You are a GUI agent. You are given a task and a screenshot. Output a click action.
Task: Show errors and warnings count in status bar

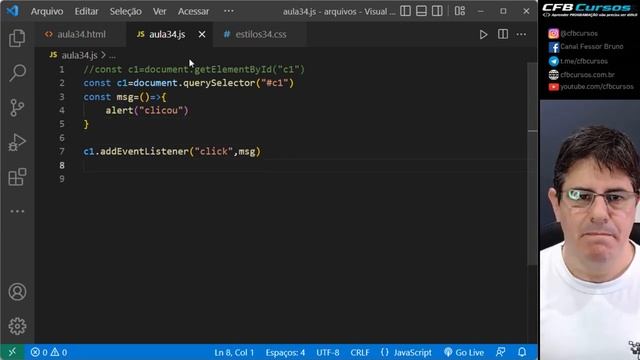(49, 352)
